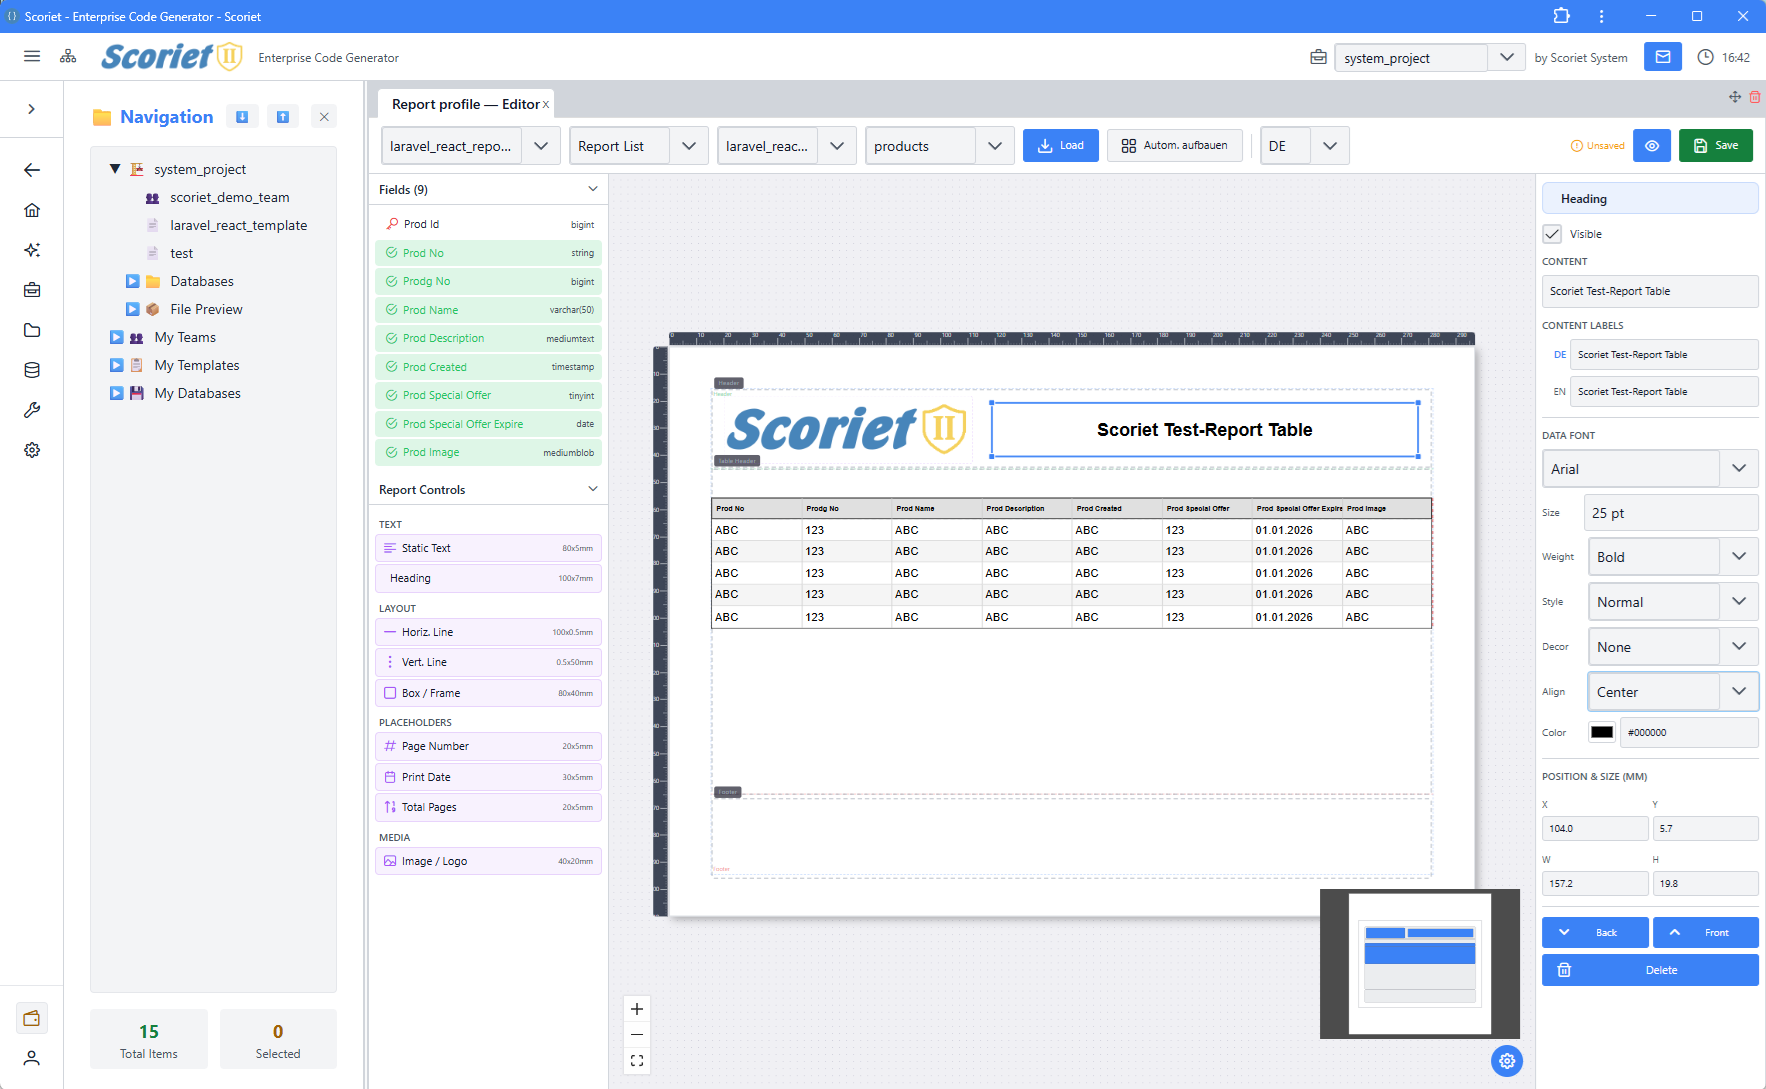
Task: Toggle the Prod Name field selection
Action: 488,310
